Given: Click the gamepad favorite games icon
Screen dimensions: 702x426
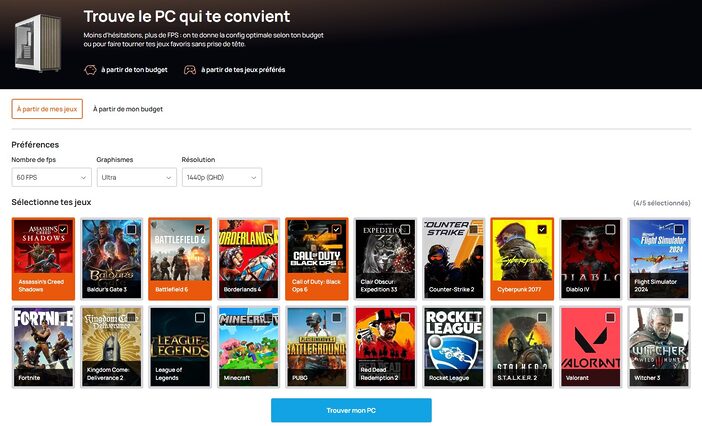Looking at the screenshot, I should (x=190, y=70).
